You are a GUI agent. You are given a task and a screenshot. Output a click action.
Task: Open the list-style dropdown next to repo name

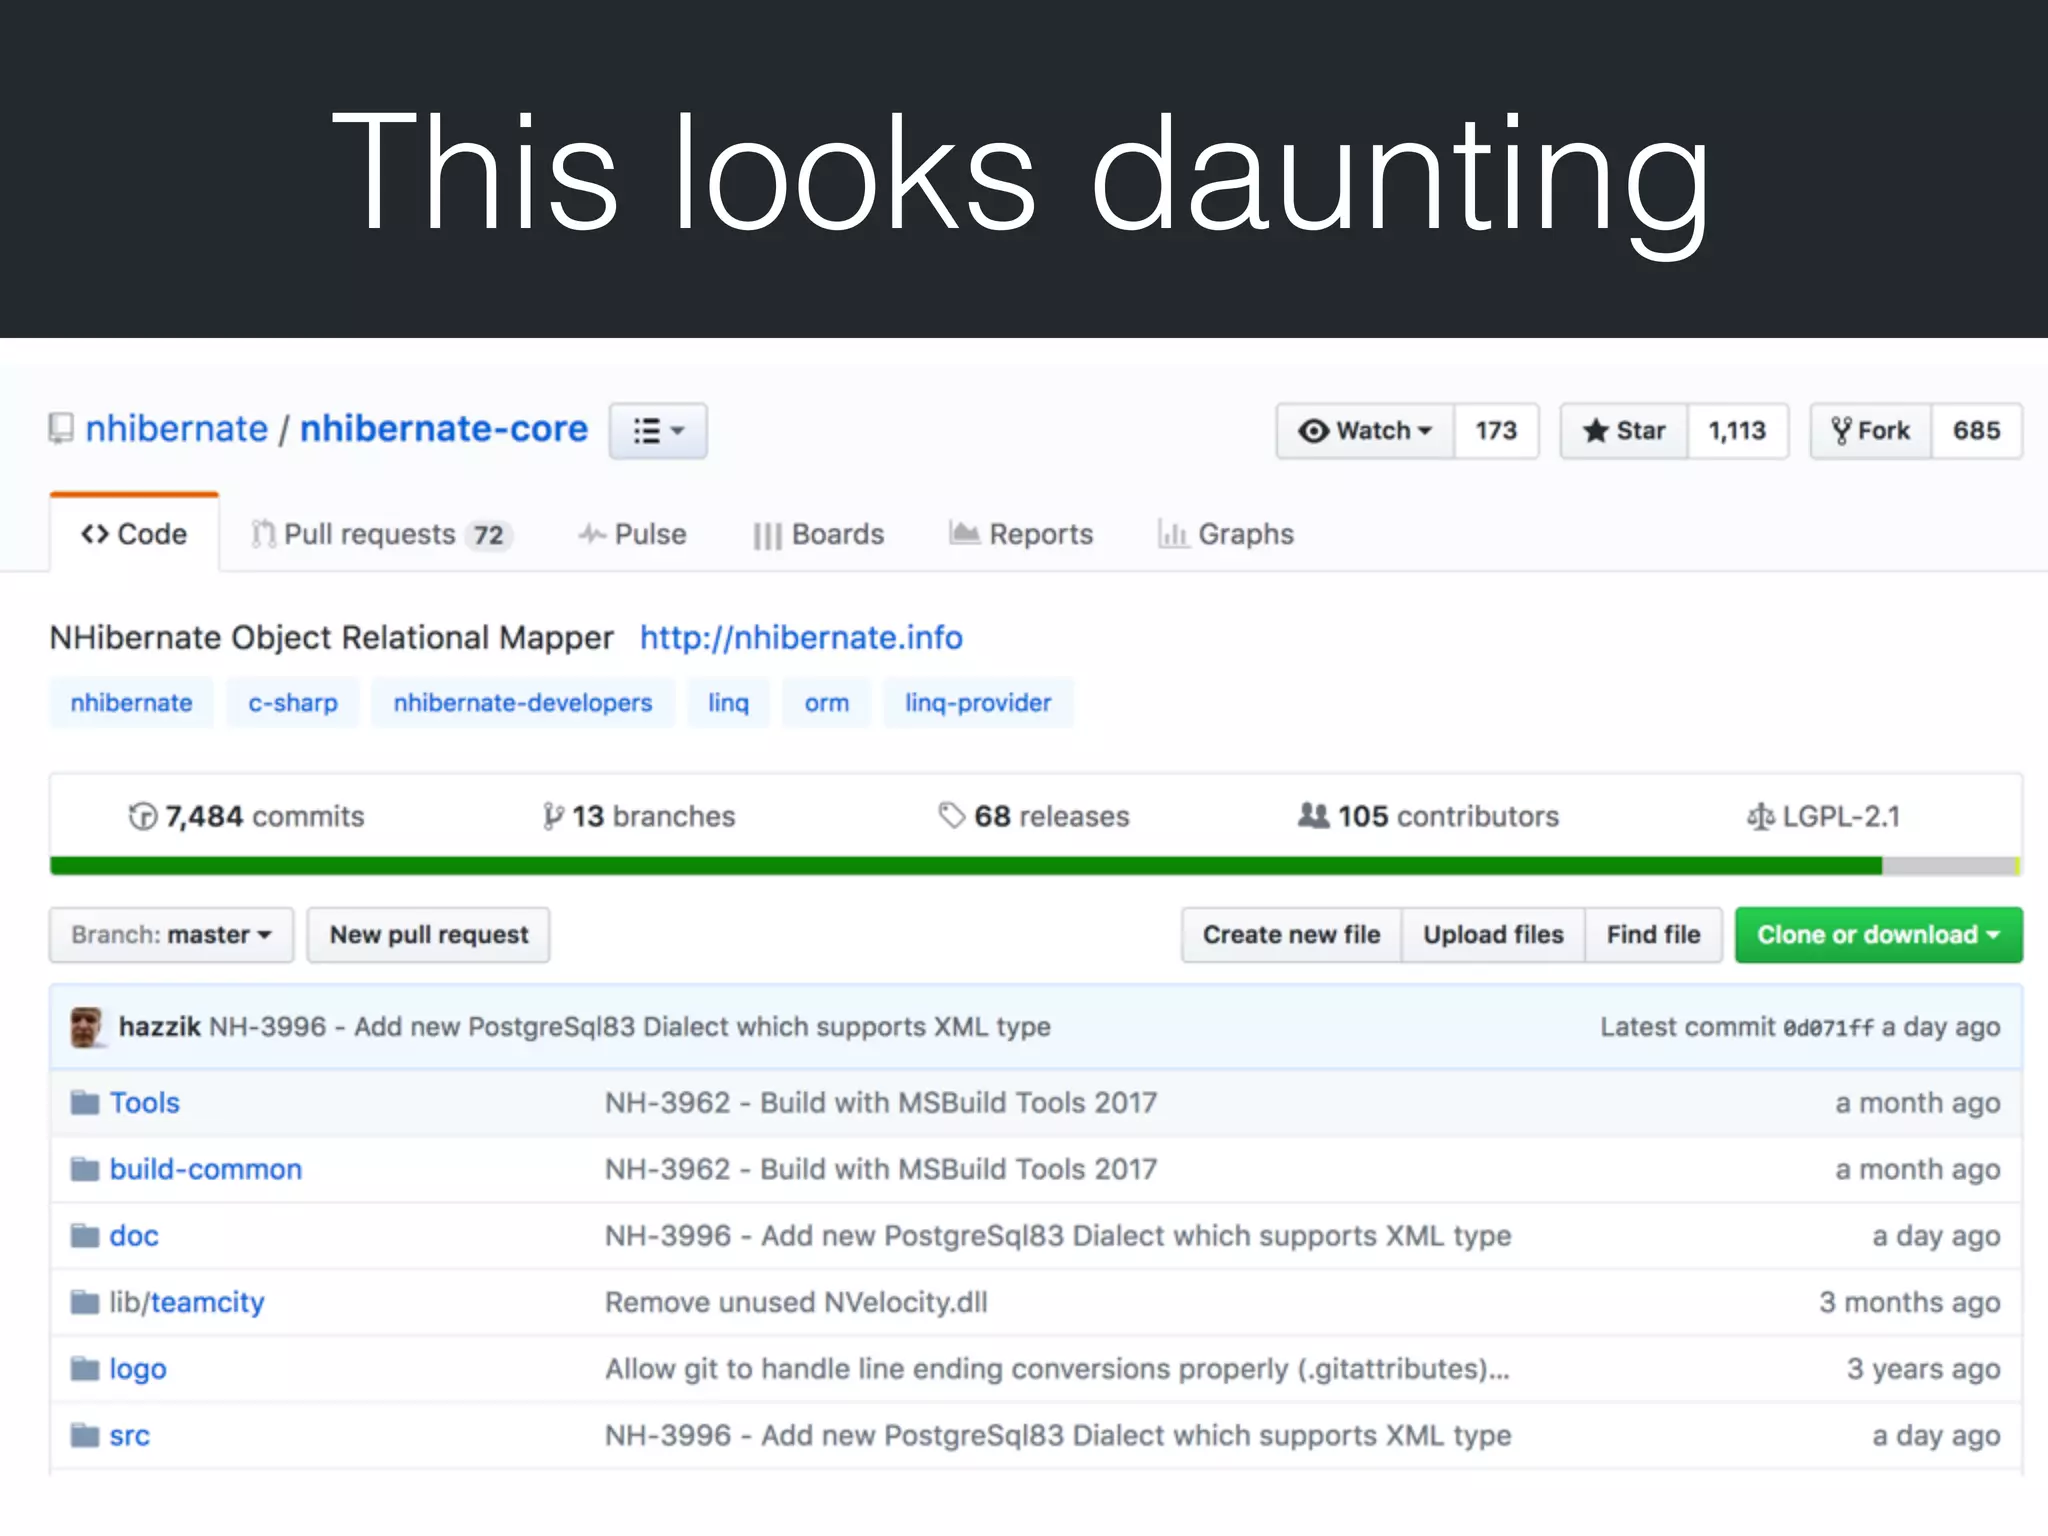pos(658,431)
